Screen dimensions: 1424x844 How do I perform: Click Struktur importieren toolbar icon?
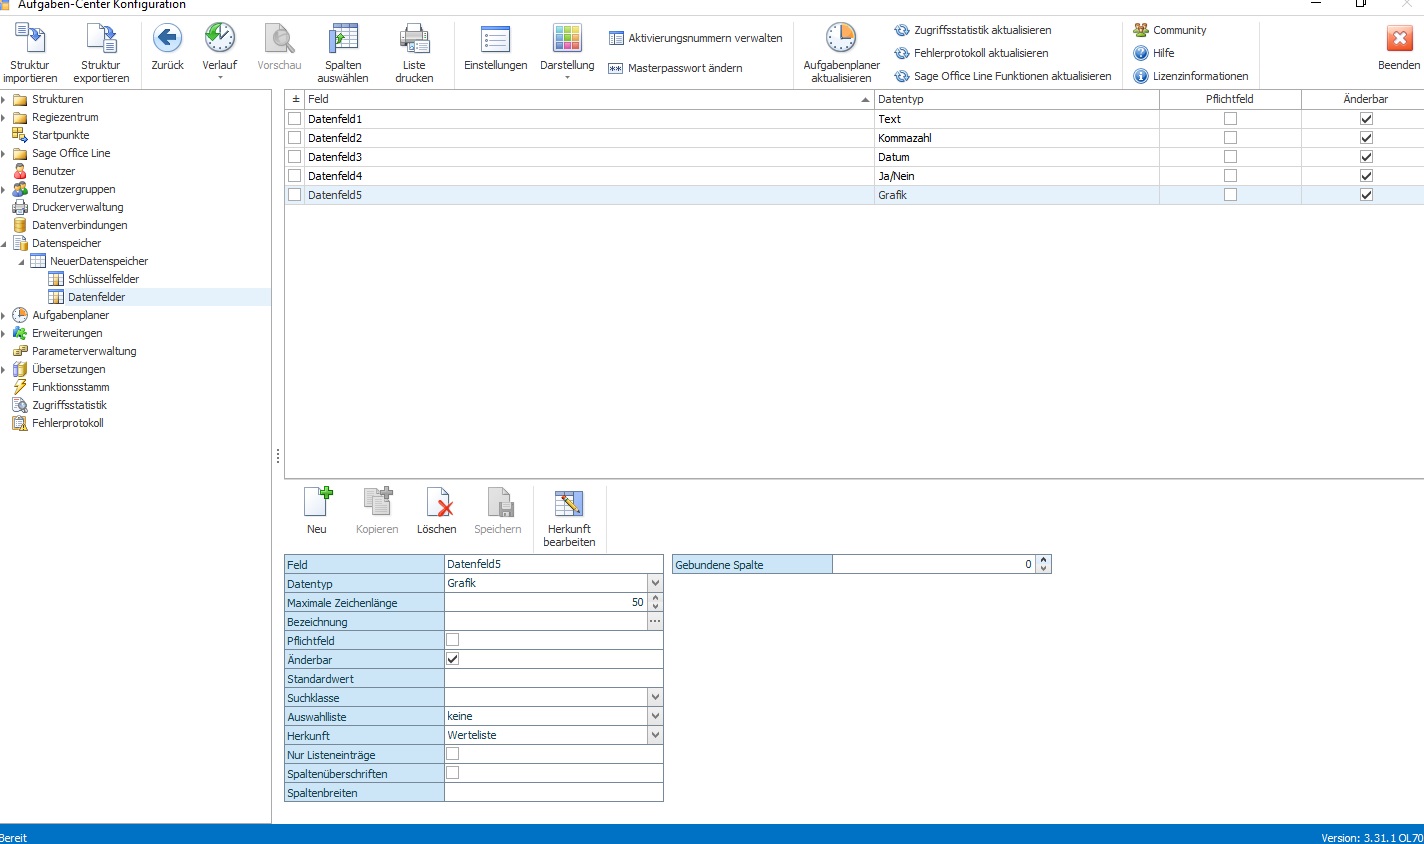29,38
